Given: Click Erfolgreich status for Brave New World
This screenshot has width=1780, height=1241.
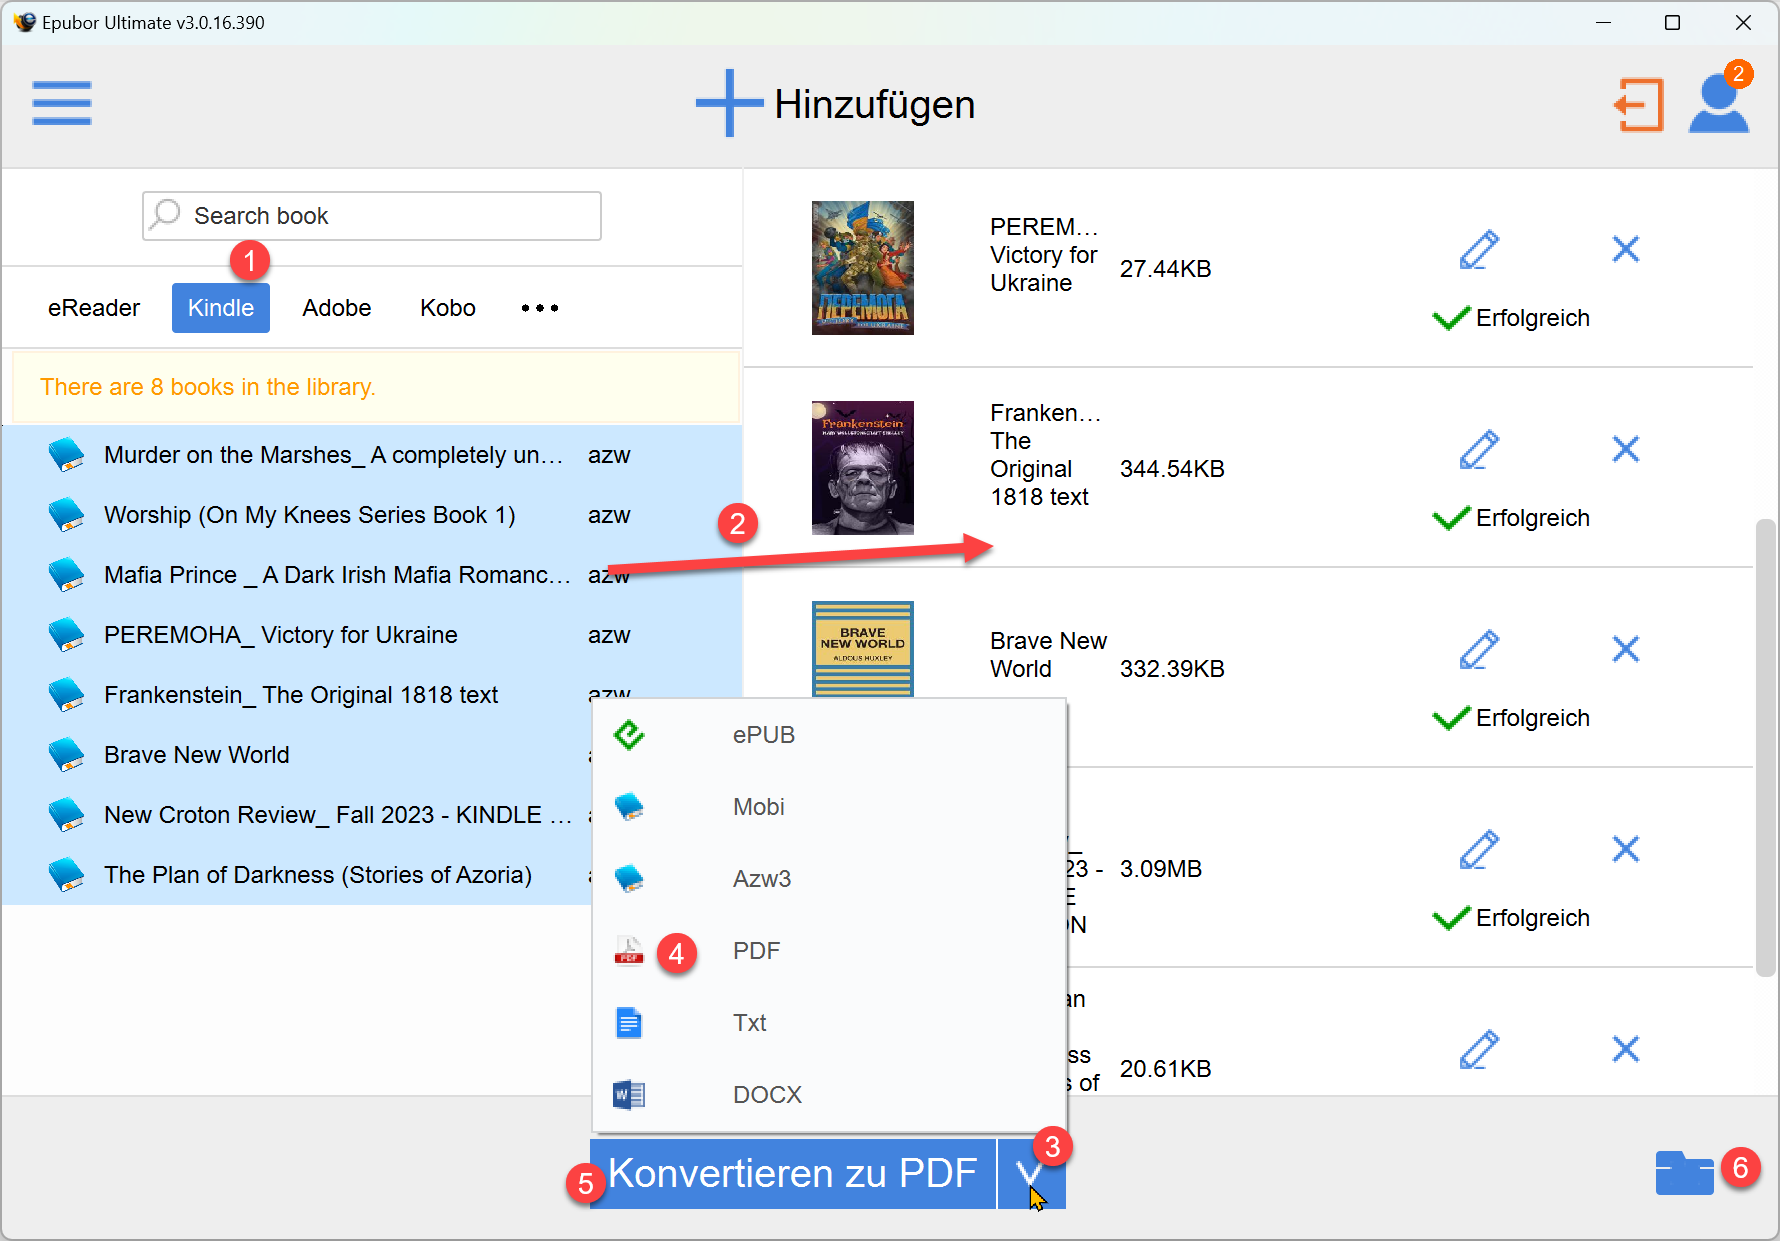Looking at the screenshot, I should tap(1511, 718).
